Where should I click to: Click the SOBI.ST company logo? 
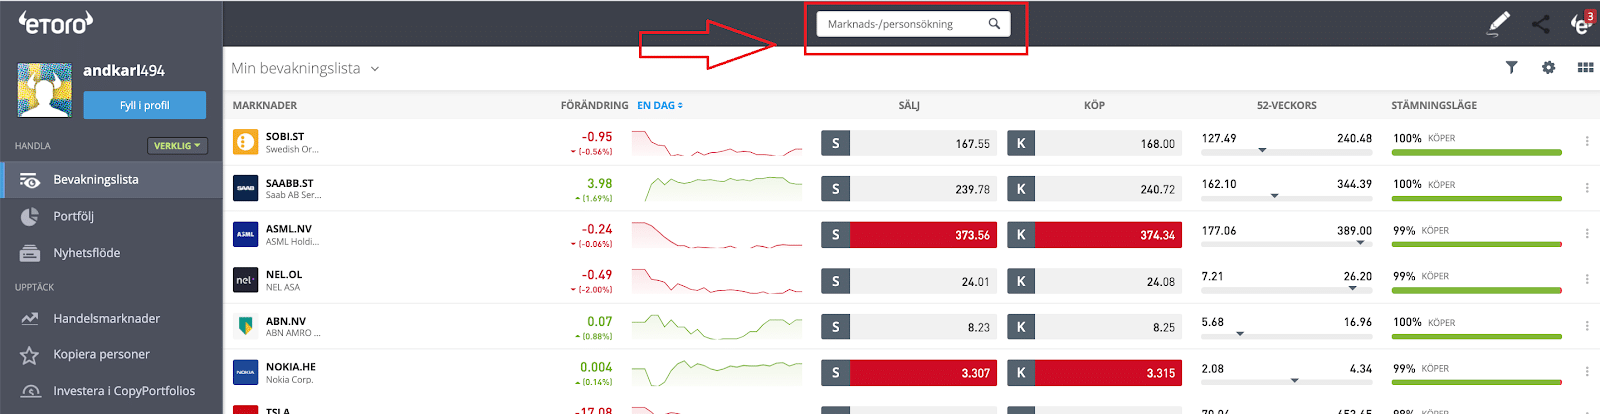pyautogui.click(x=246, y=142)
